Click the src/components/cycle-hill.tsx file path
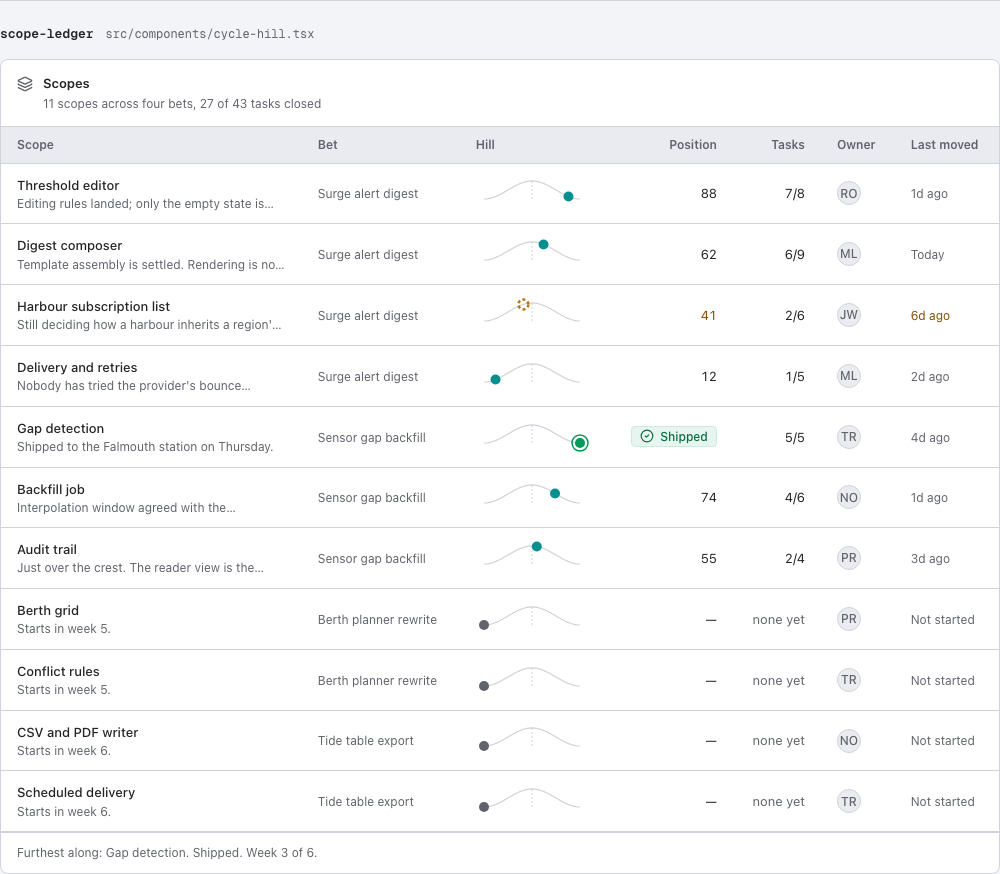This screenshot has width=1000, height=874. [210, 34]
